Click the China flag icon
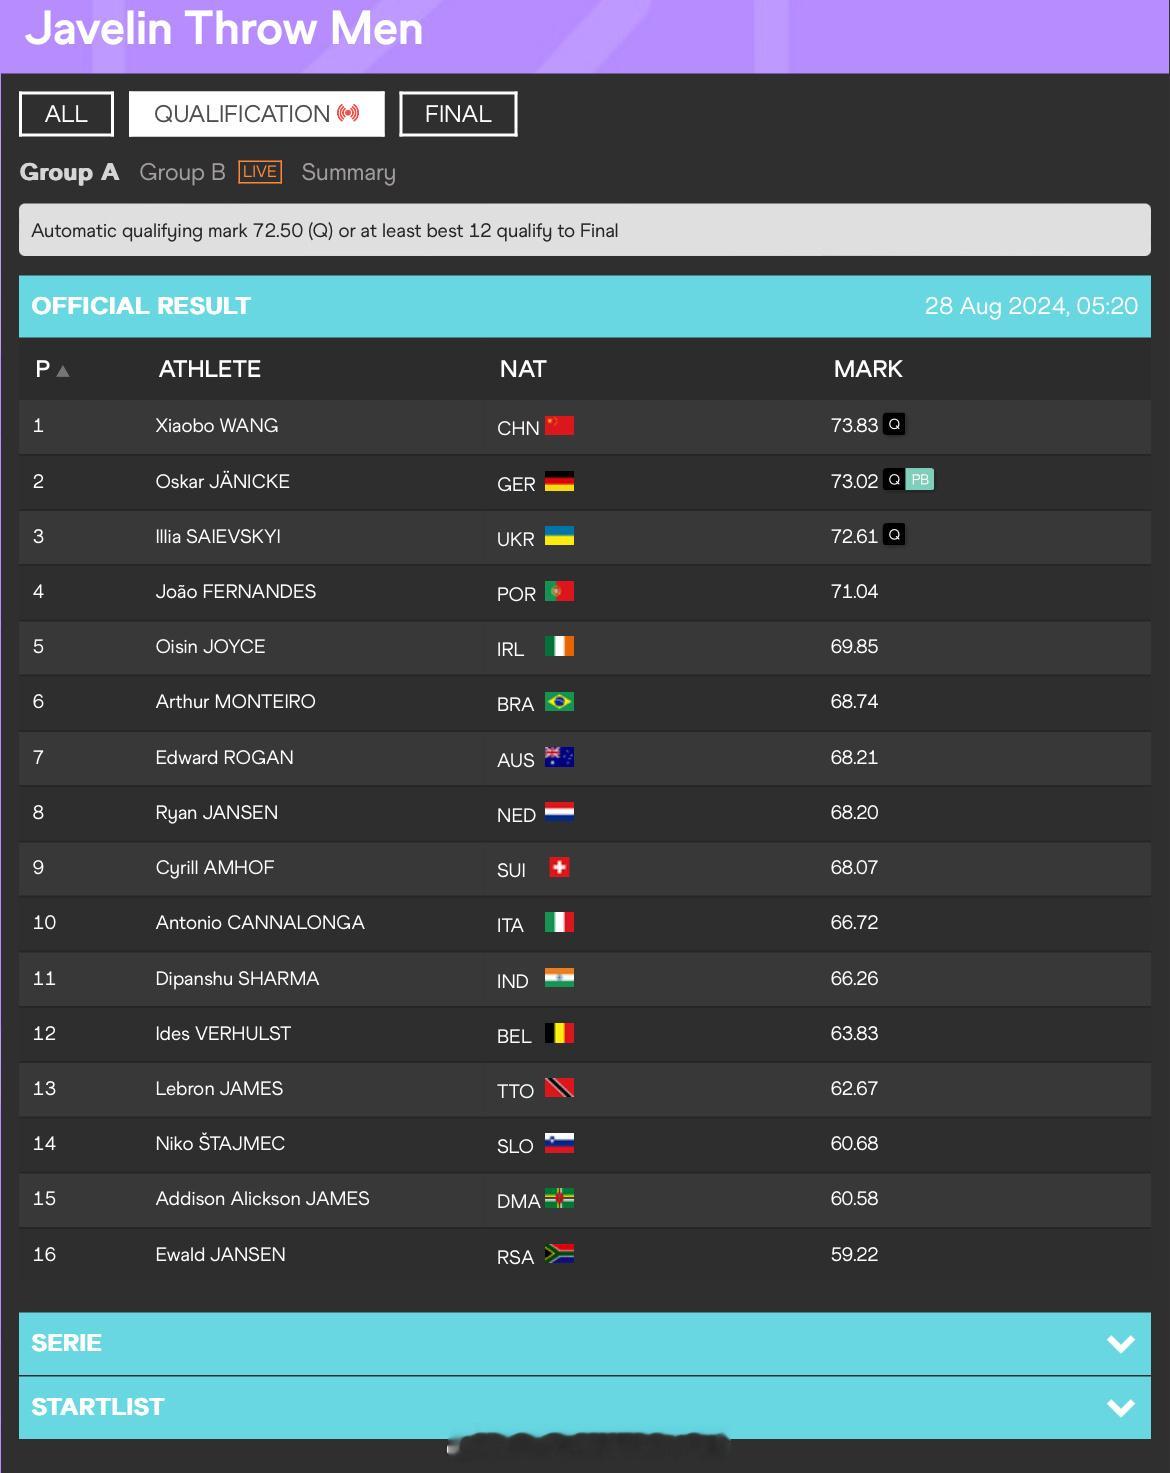 click(x=559, y=426)
